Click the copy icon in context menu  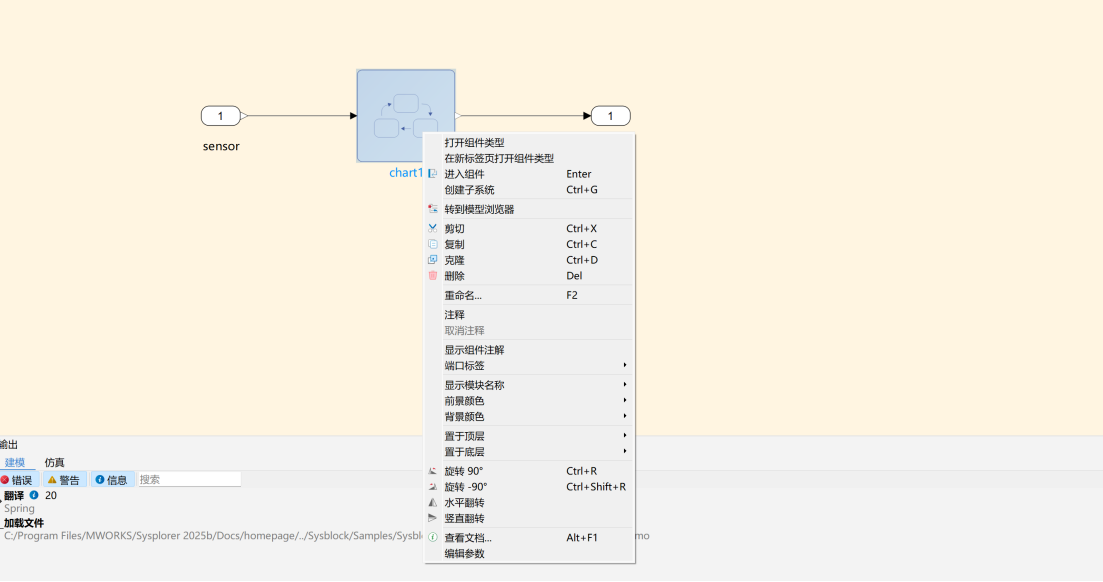[x=433, y=244]
